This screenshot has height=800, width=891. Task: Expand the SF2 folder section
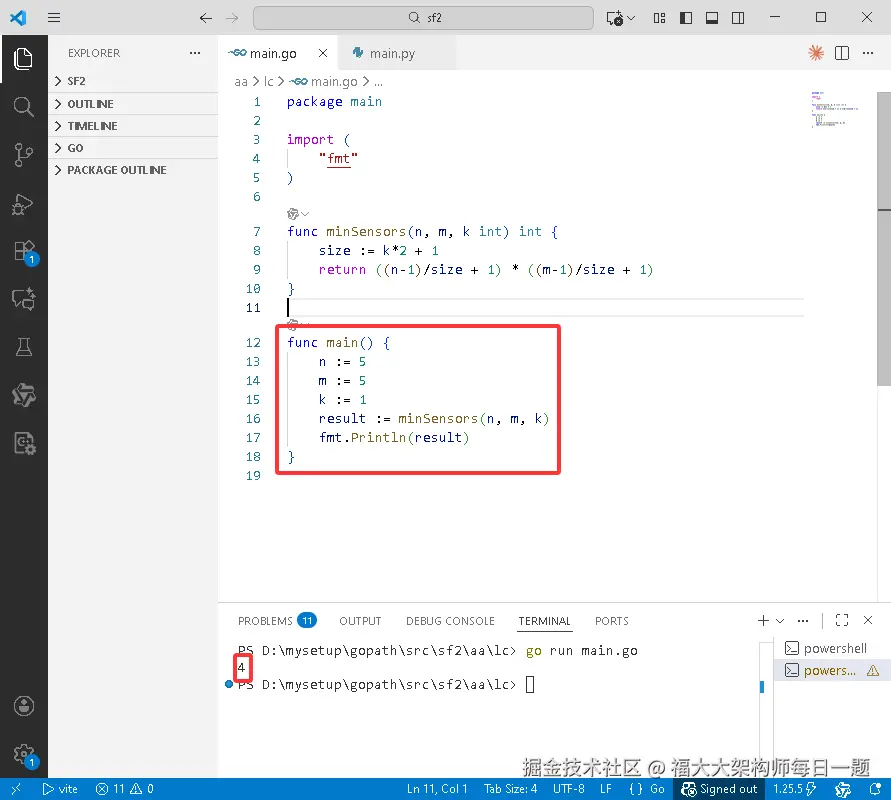133,81
